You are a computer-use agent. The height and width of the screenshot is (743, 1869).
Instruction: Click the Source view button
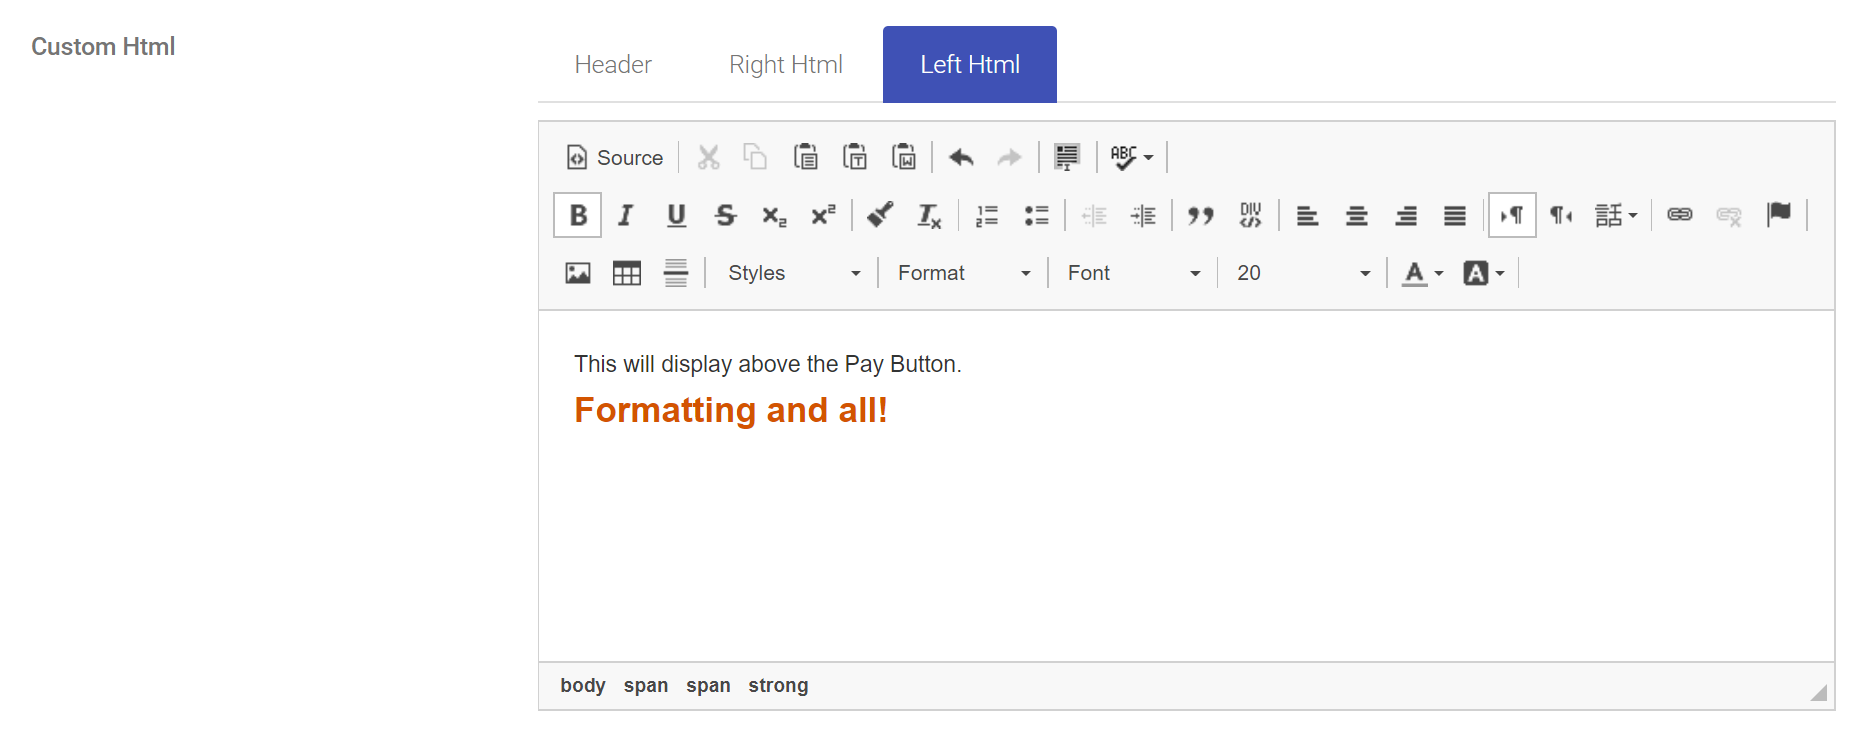click(614, 157)
